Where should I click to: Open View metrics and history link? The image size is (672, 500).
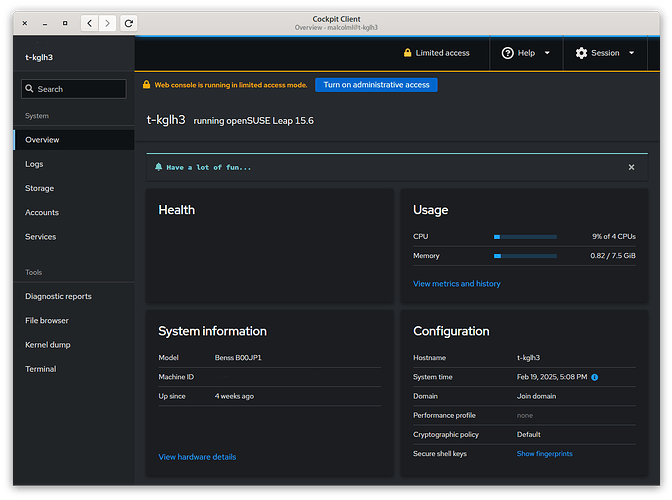(456, 284)
